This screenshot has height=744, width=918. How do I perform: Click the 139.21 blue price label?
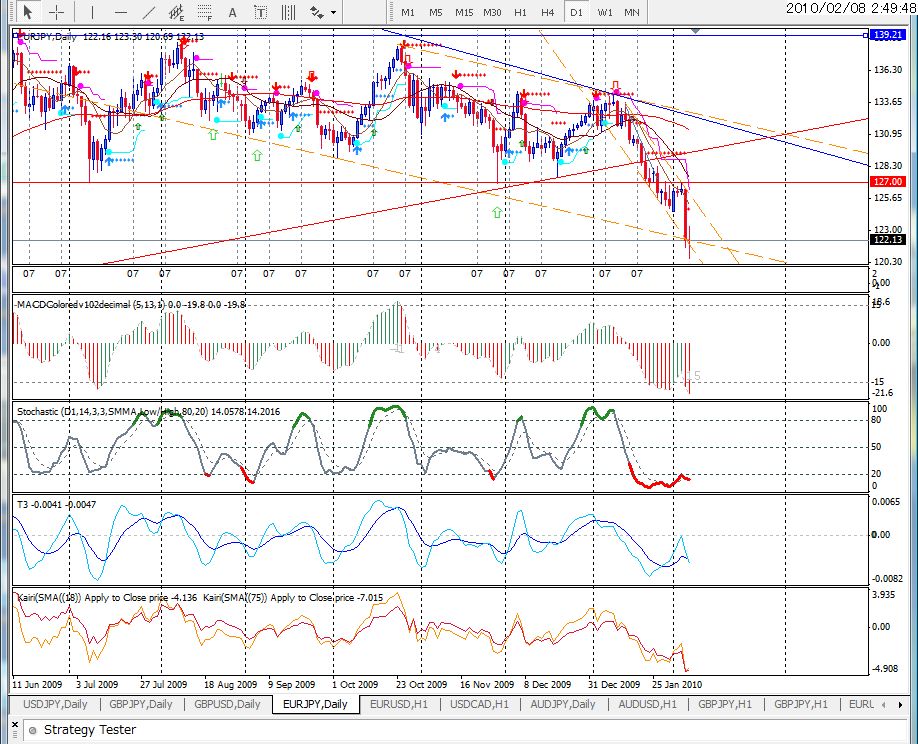(888, 35)
